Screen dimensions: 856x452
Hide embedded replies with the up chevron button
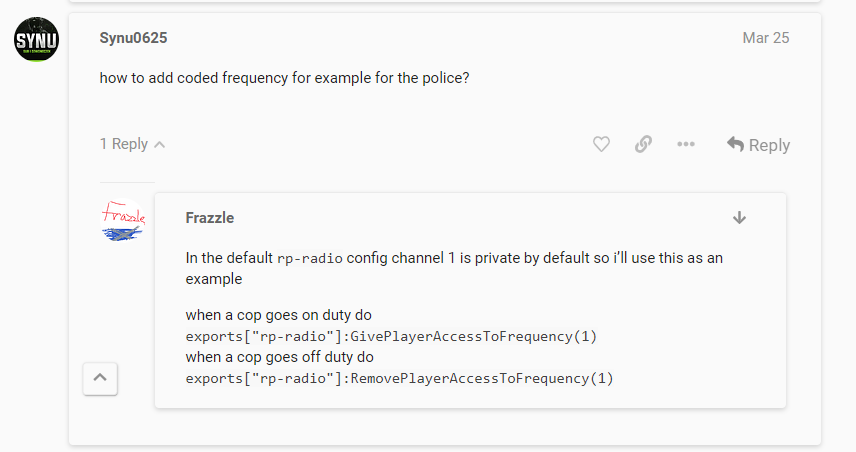click(102, 378)
